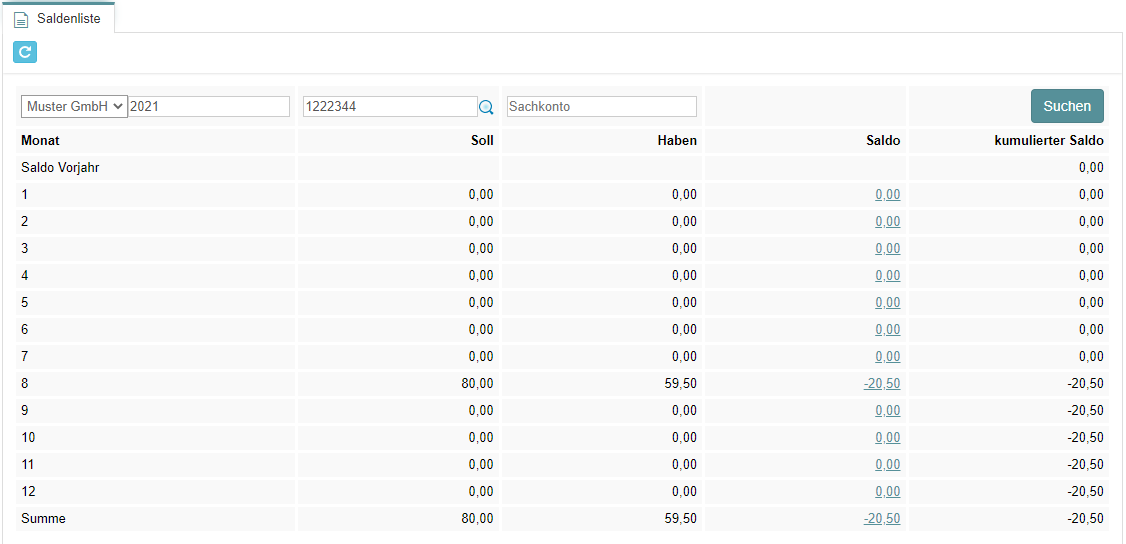Screen dimensions: 1126x544
Task: Select the Haben 0,00 value in month 5
Action: (684, 303)
